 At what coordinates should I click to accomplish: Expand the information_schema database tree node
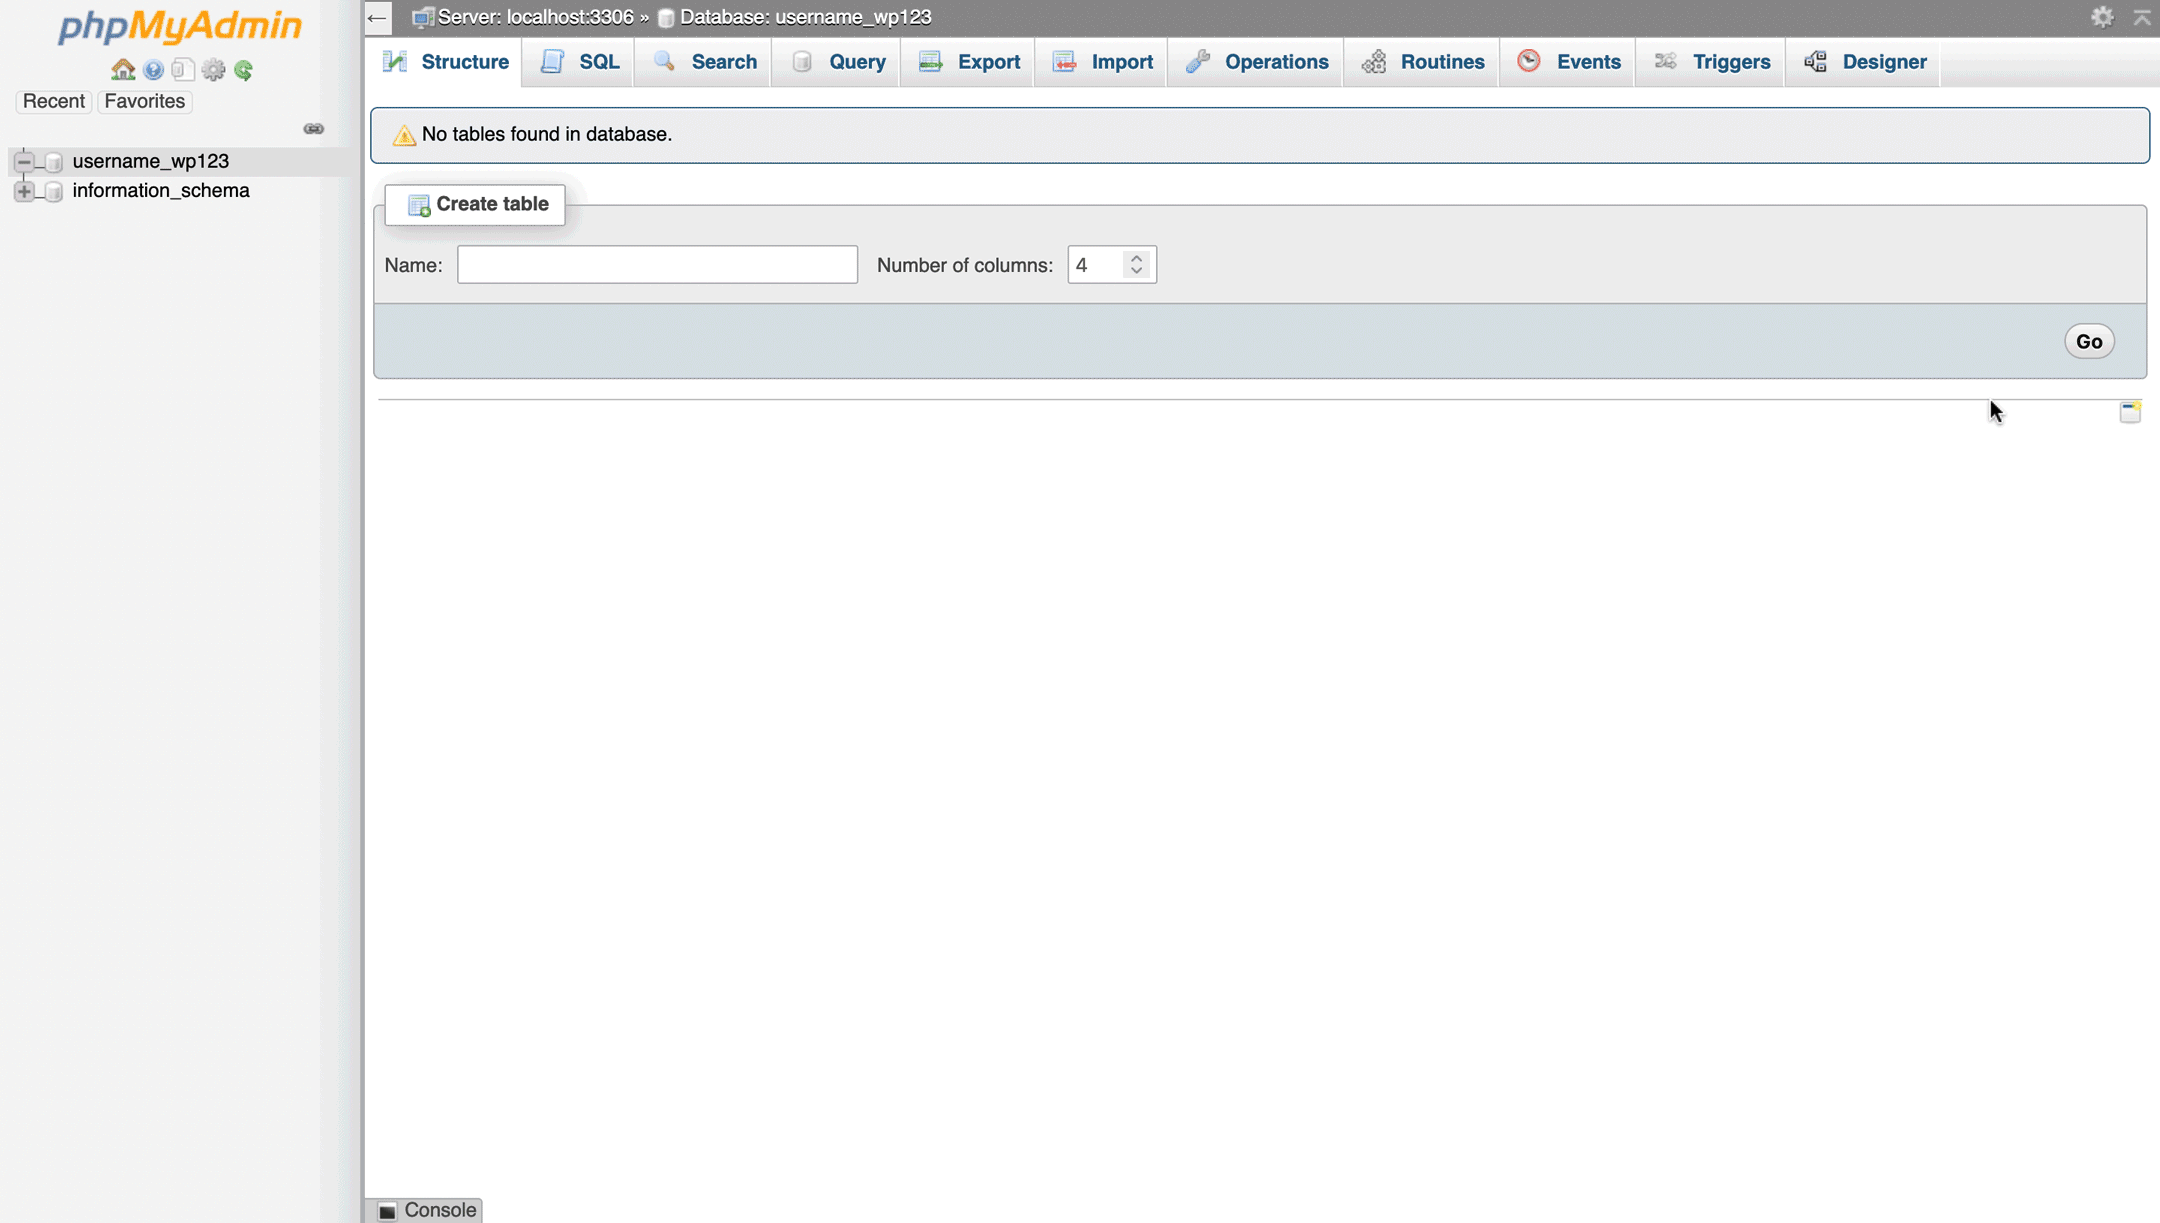coord(24,191)
